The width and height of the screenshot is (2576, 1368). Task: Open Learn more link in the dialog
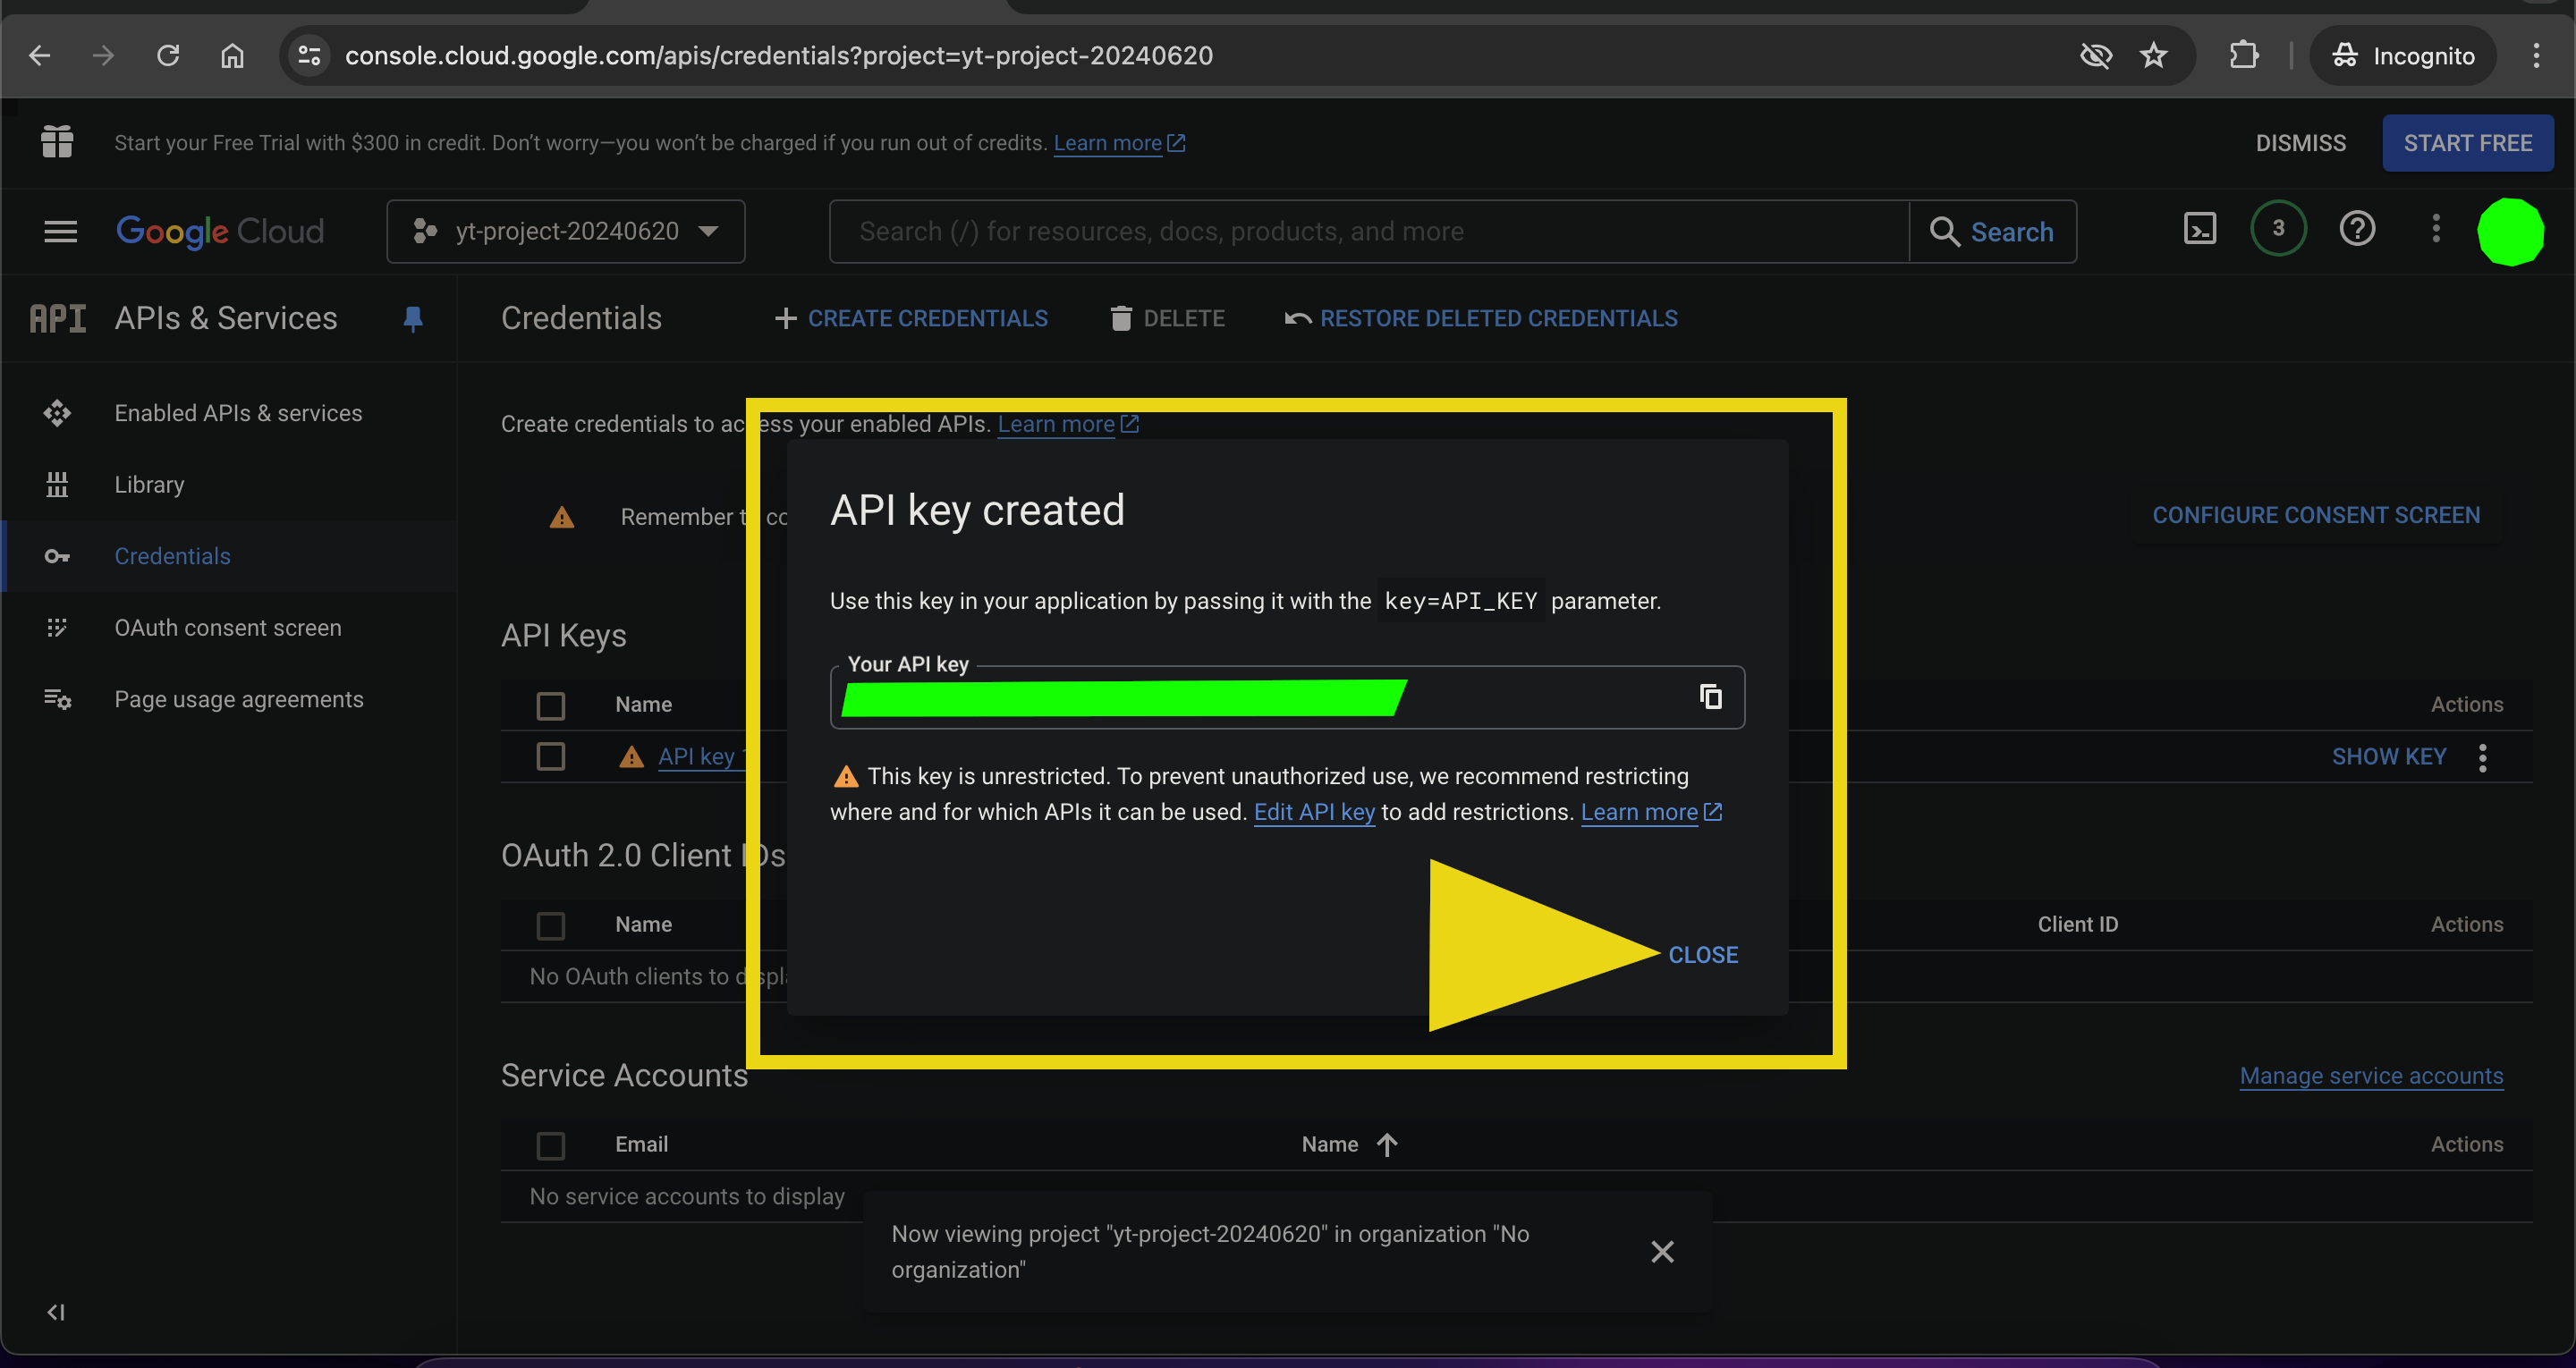(x=1651, y=812)
